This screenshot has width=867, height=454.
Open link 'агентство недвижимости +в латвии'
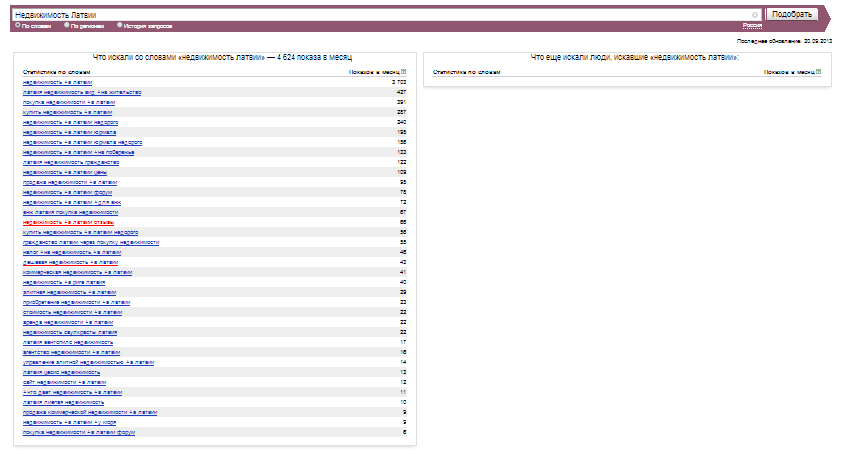coord(71,352)
